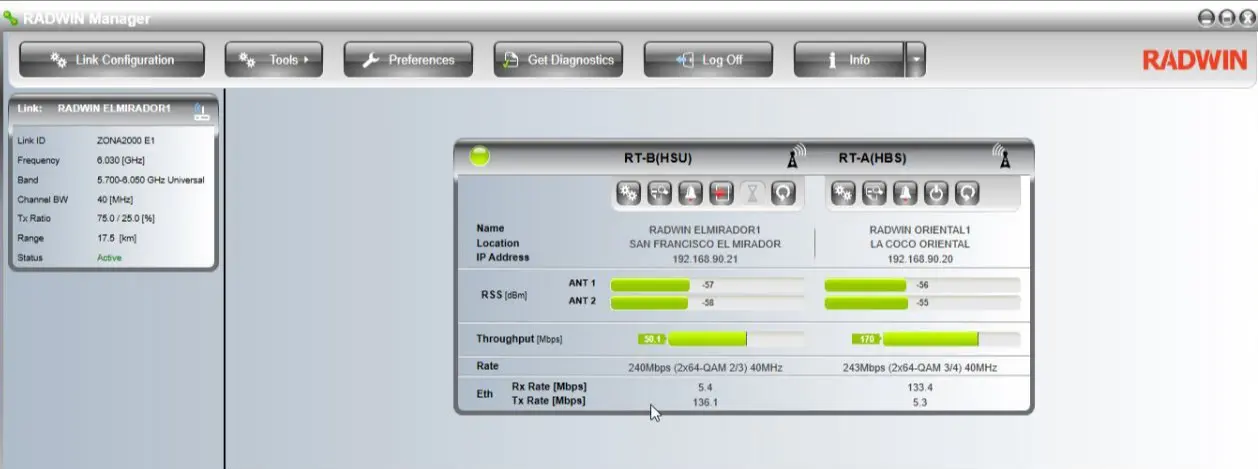Image resolution: width=1258 pixels, height=469 pixels.
Task: Click the antenna tower icon beside RT-B(HSU)
Action: coord(796,156)
